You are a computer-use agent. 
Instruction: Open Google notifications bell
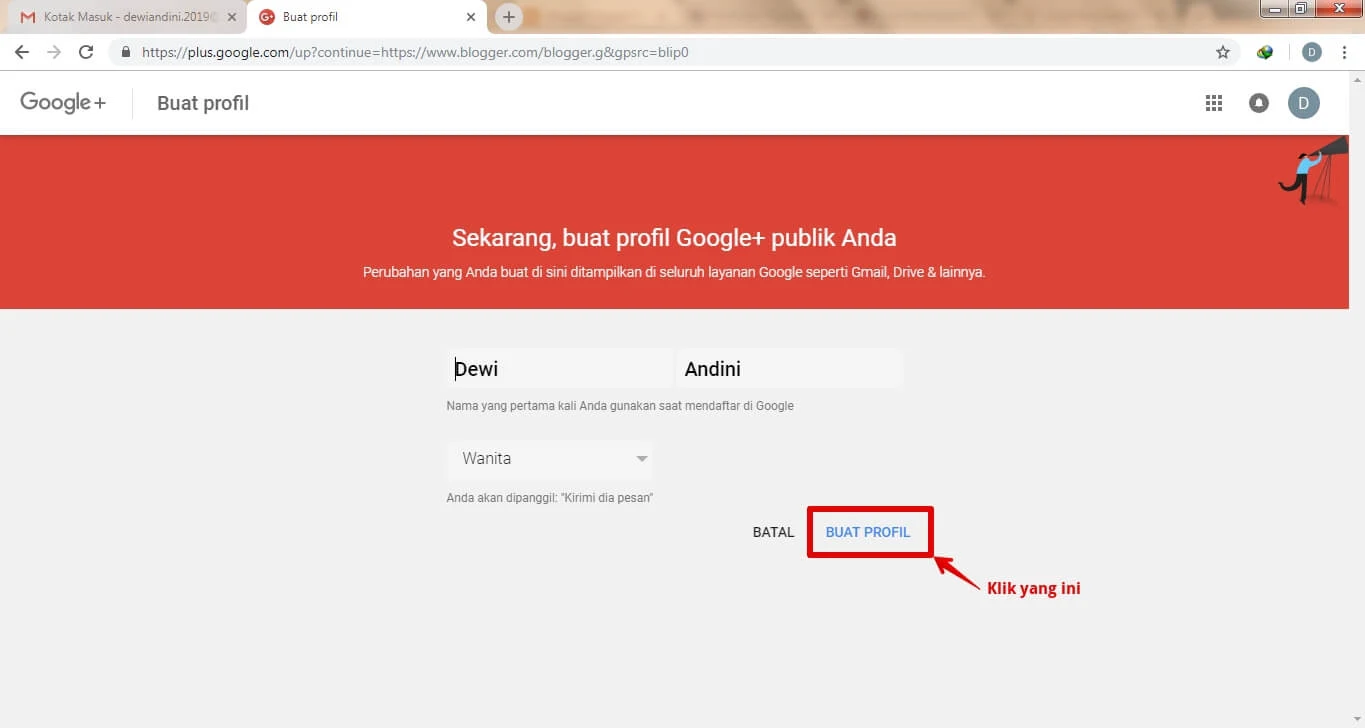click(1259, 103)
